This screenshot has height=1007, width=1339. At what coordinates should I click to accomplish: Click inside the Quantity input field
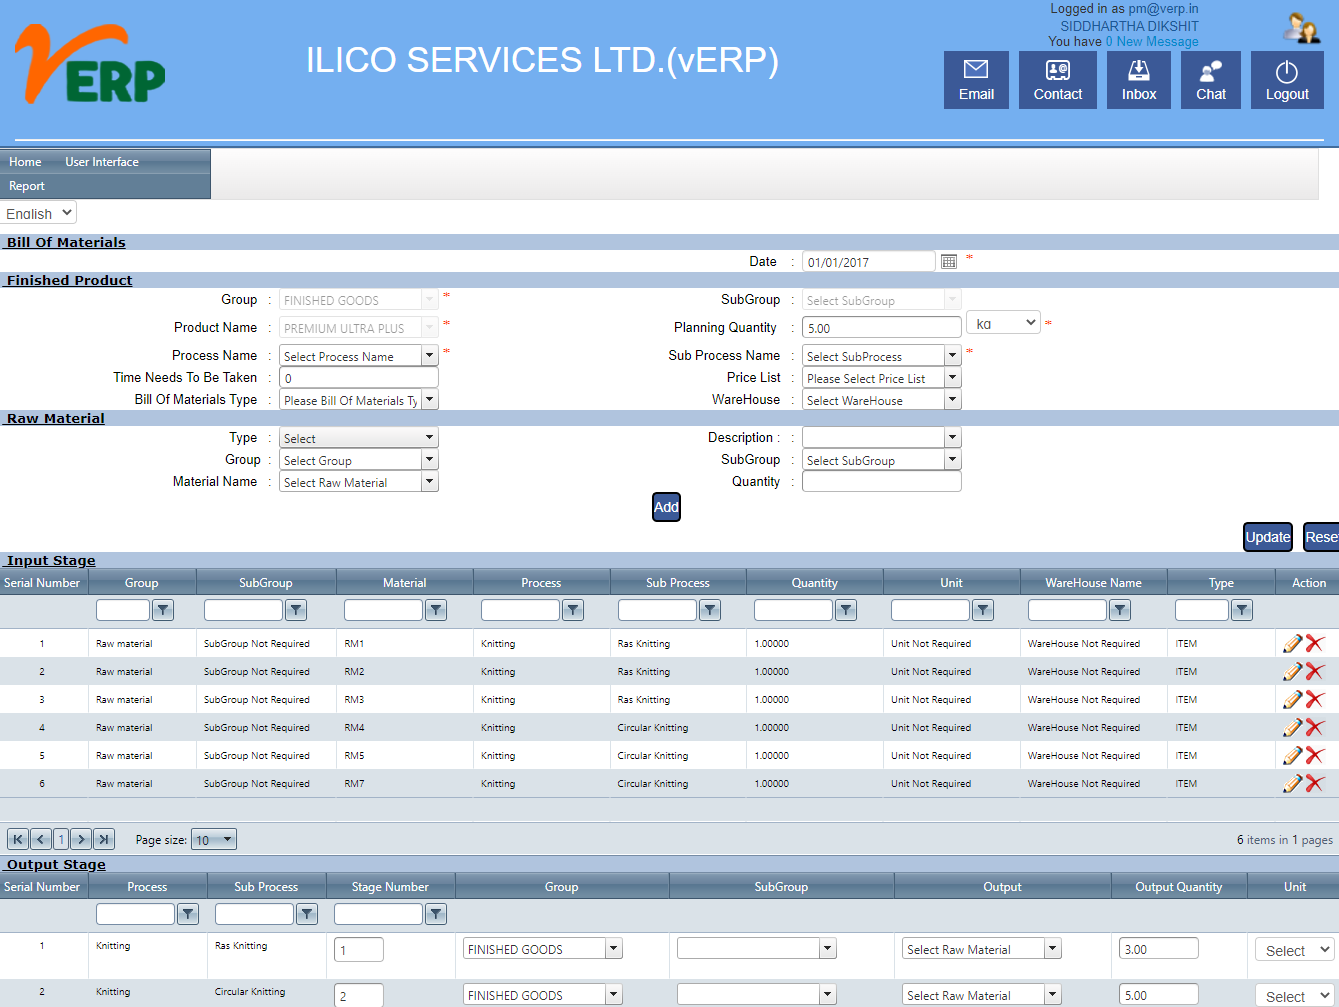881,481
